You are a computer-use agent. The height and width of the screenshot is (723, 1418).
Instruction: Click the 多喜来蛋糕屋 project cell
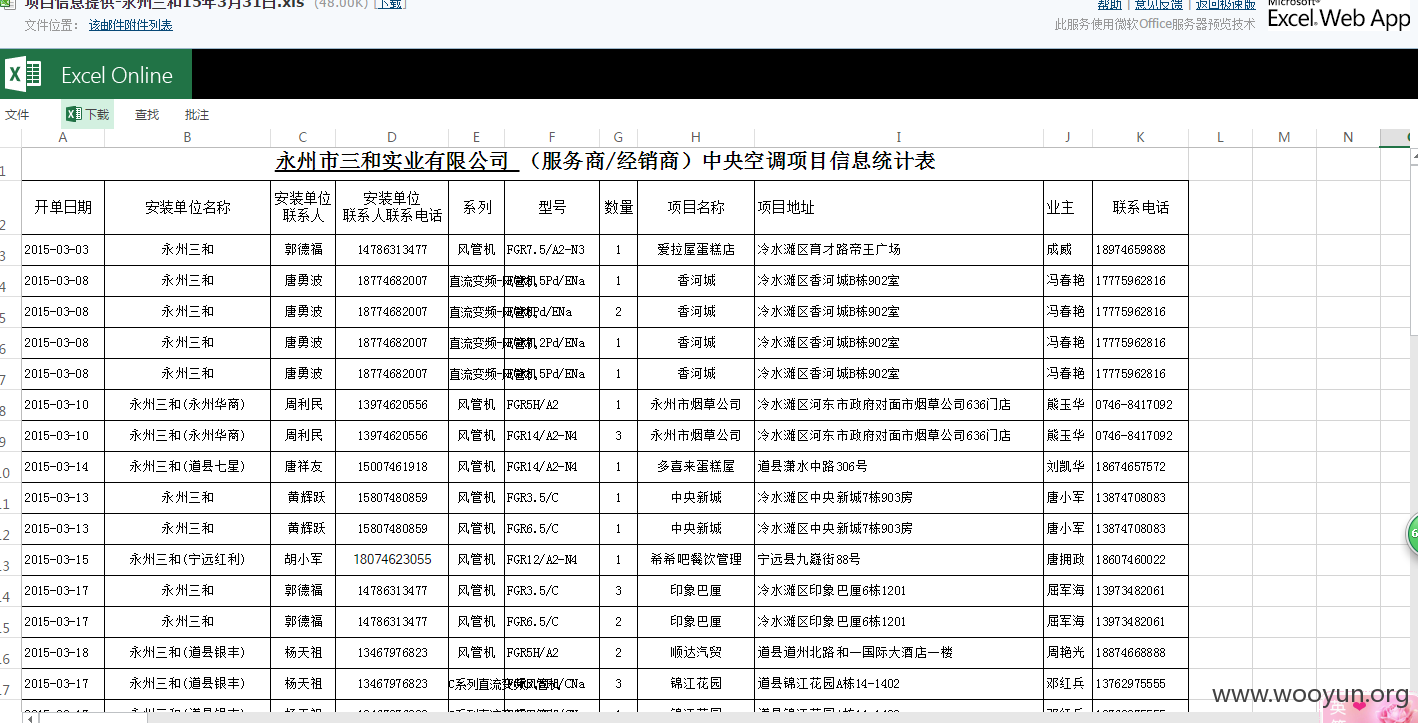point(696,467)
